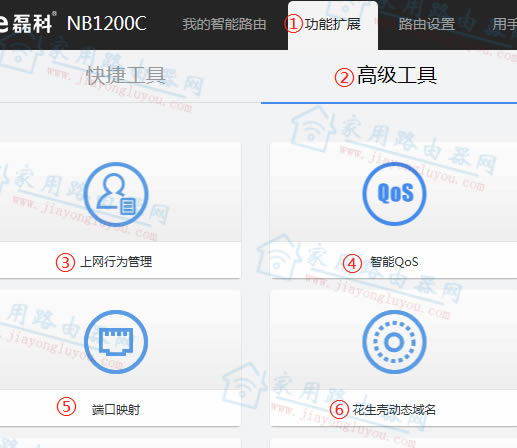517x448 pixels.
Task: Click the 磊科 brand logo
Action: coord(27,23)
